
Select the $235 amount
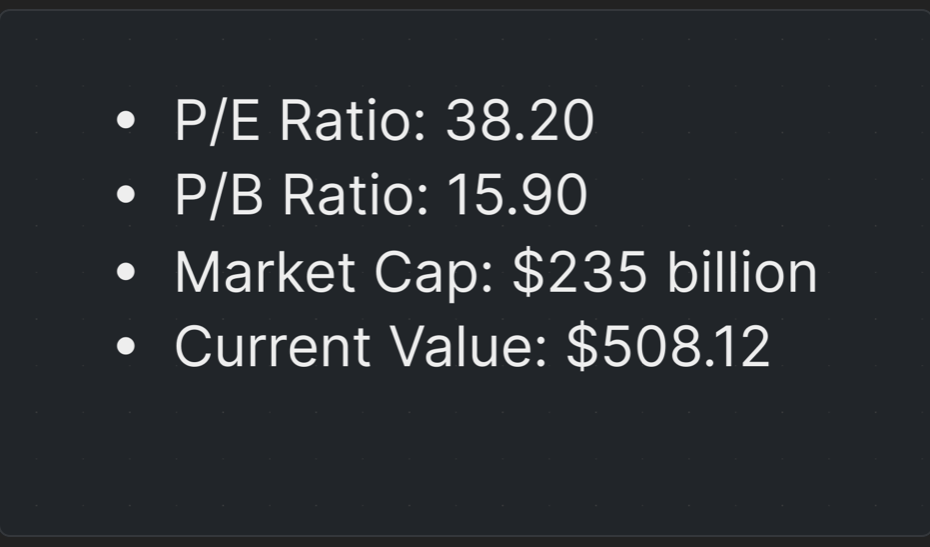(580, 272)
